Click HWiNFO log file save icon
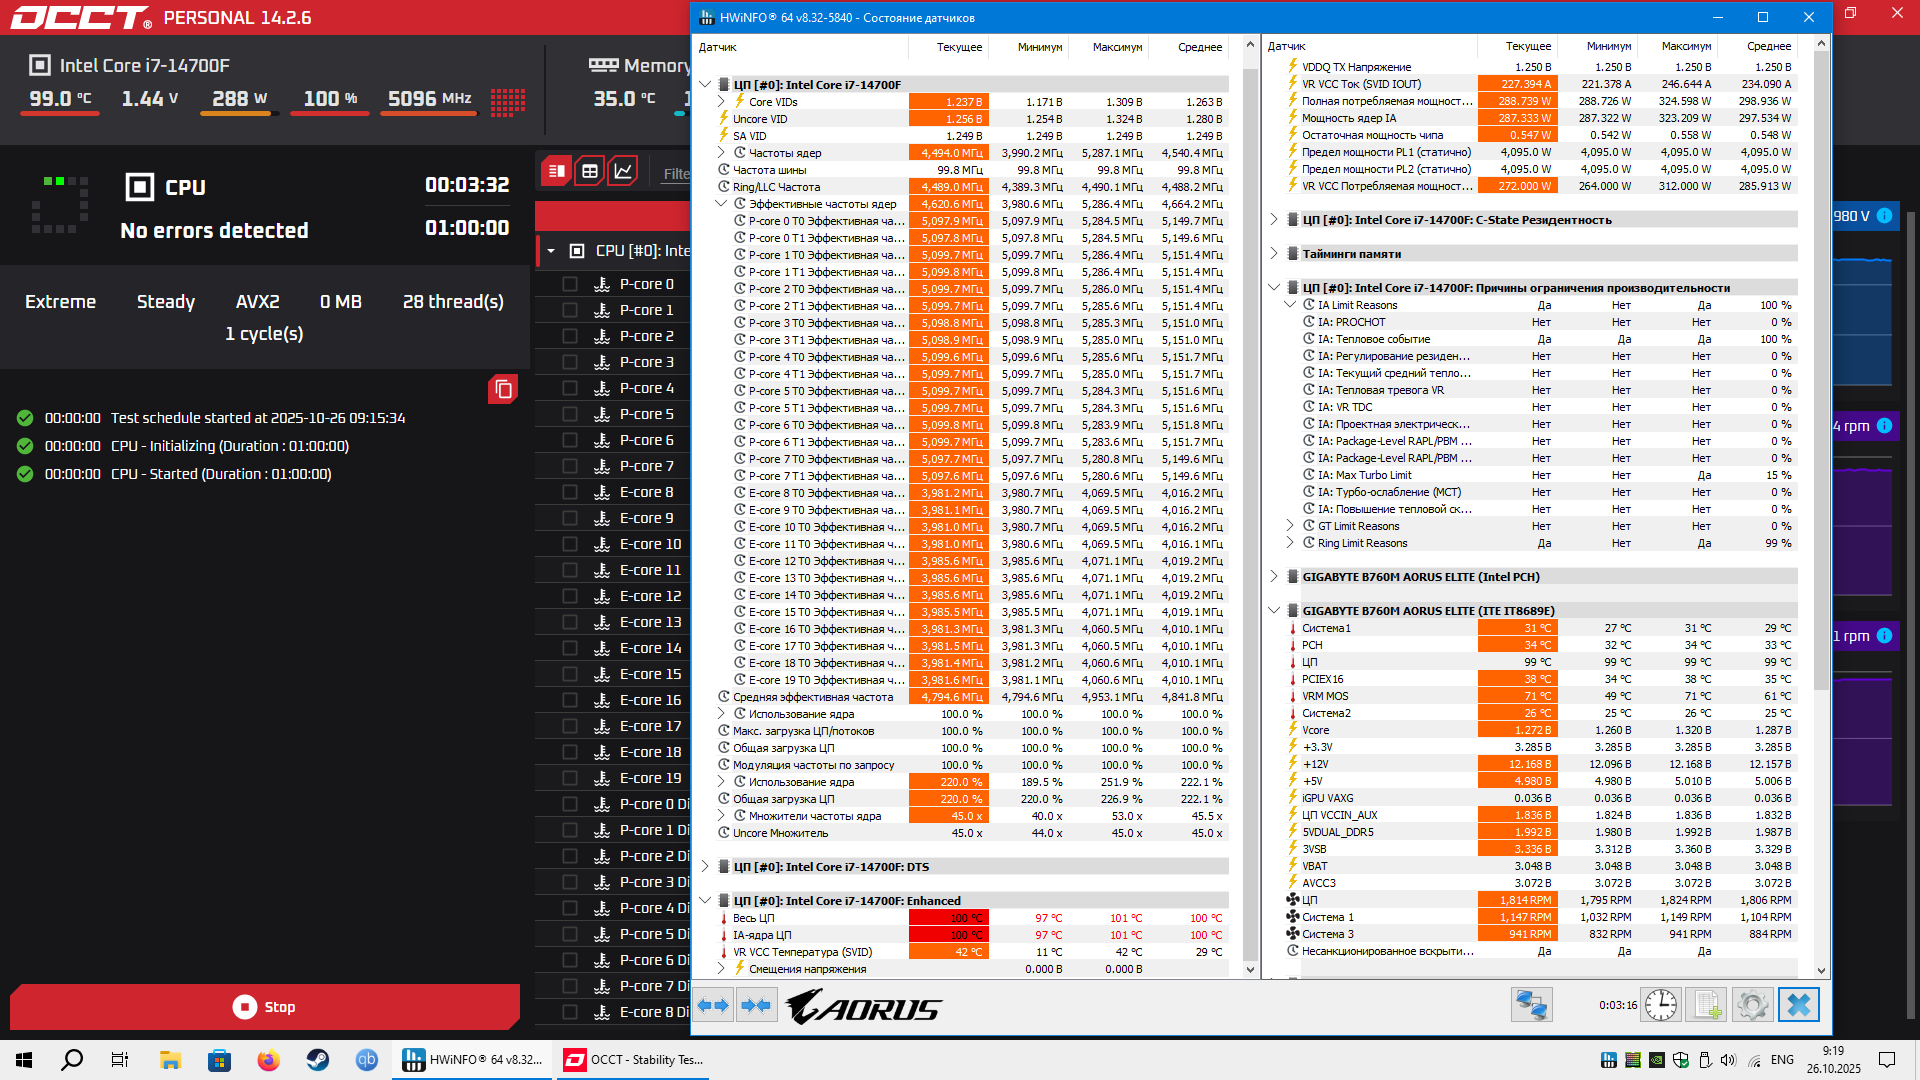Image resolution: width=1920 pixels, height=1080 pixels. tap(1706, 1005)
